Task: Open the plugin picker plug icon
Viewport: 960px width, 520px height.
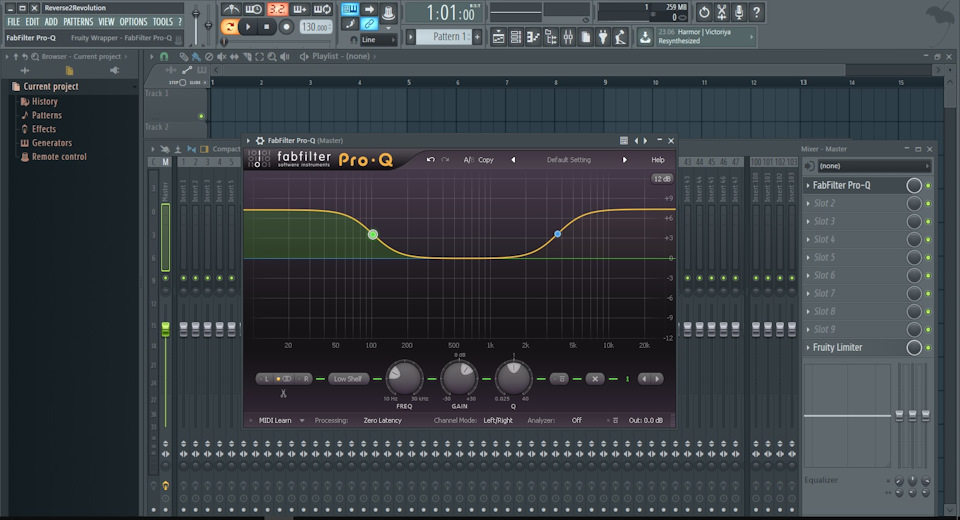Action: pyautogui.click(x=603, y=37)
